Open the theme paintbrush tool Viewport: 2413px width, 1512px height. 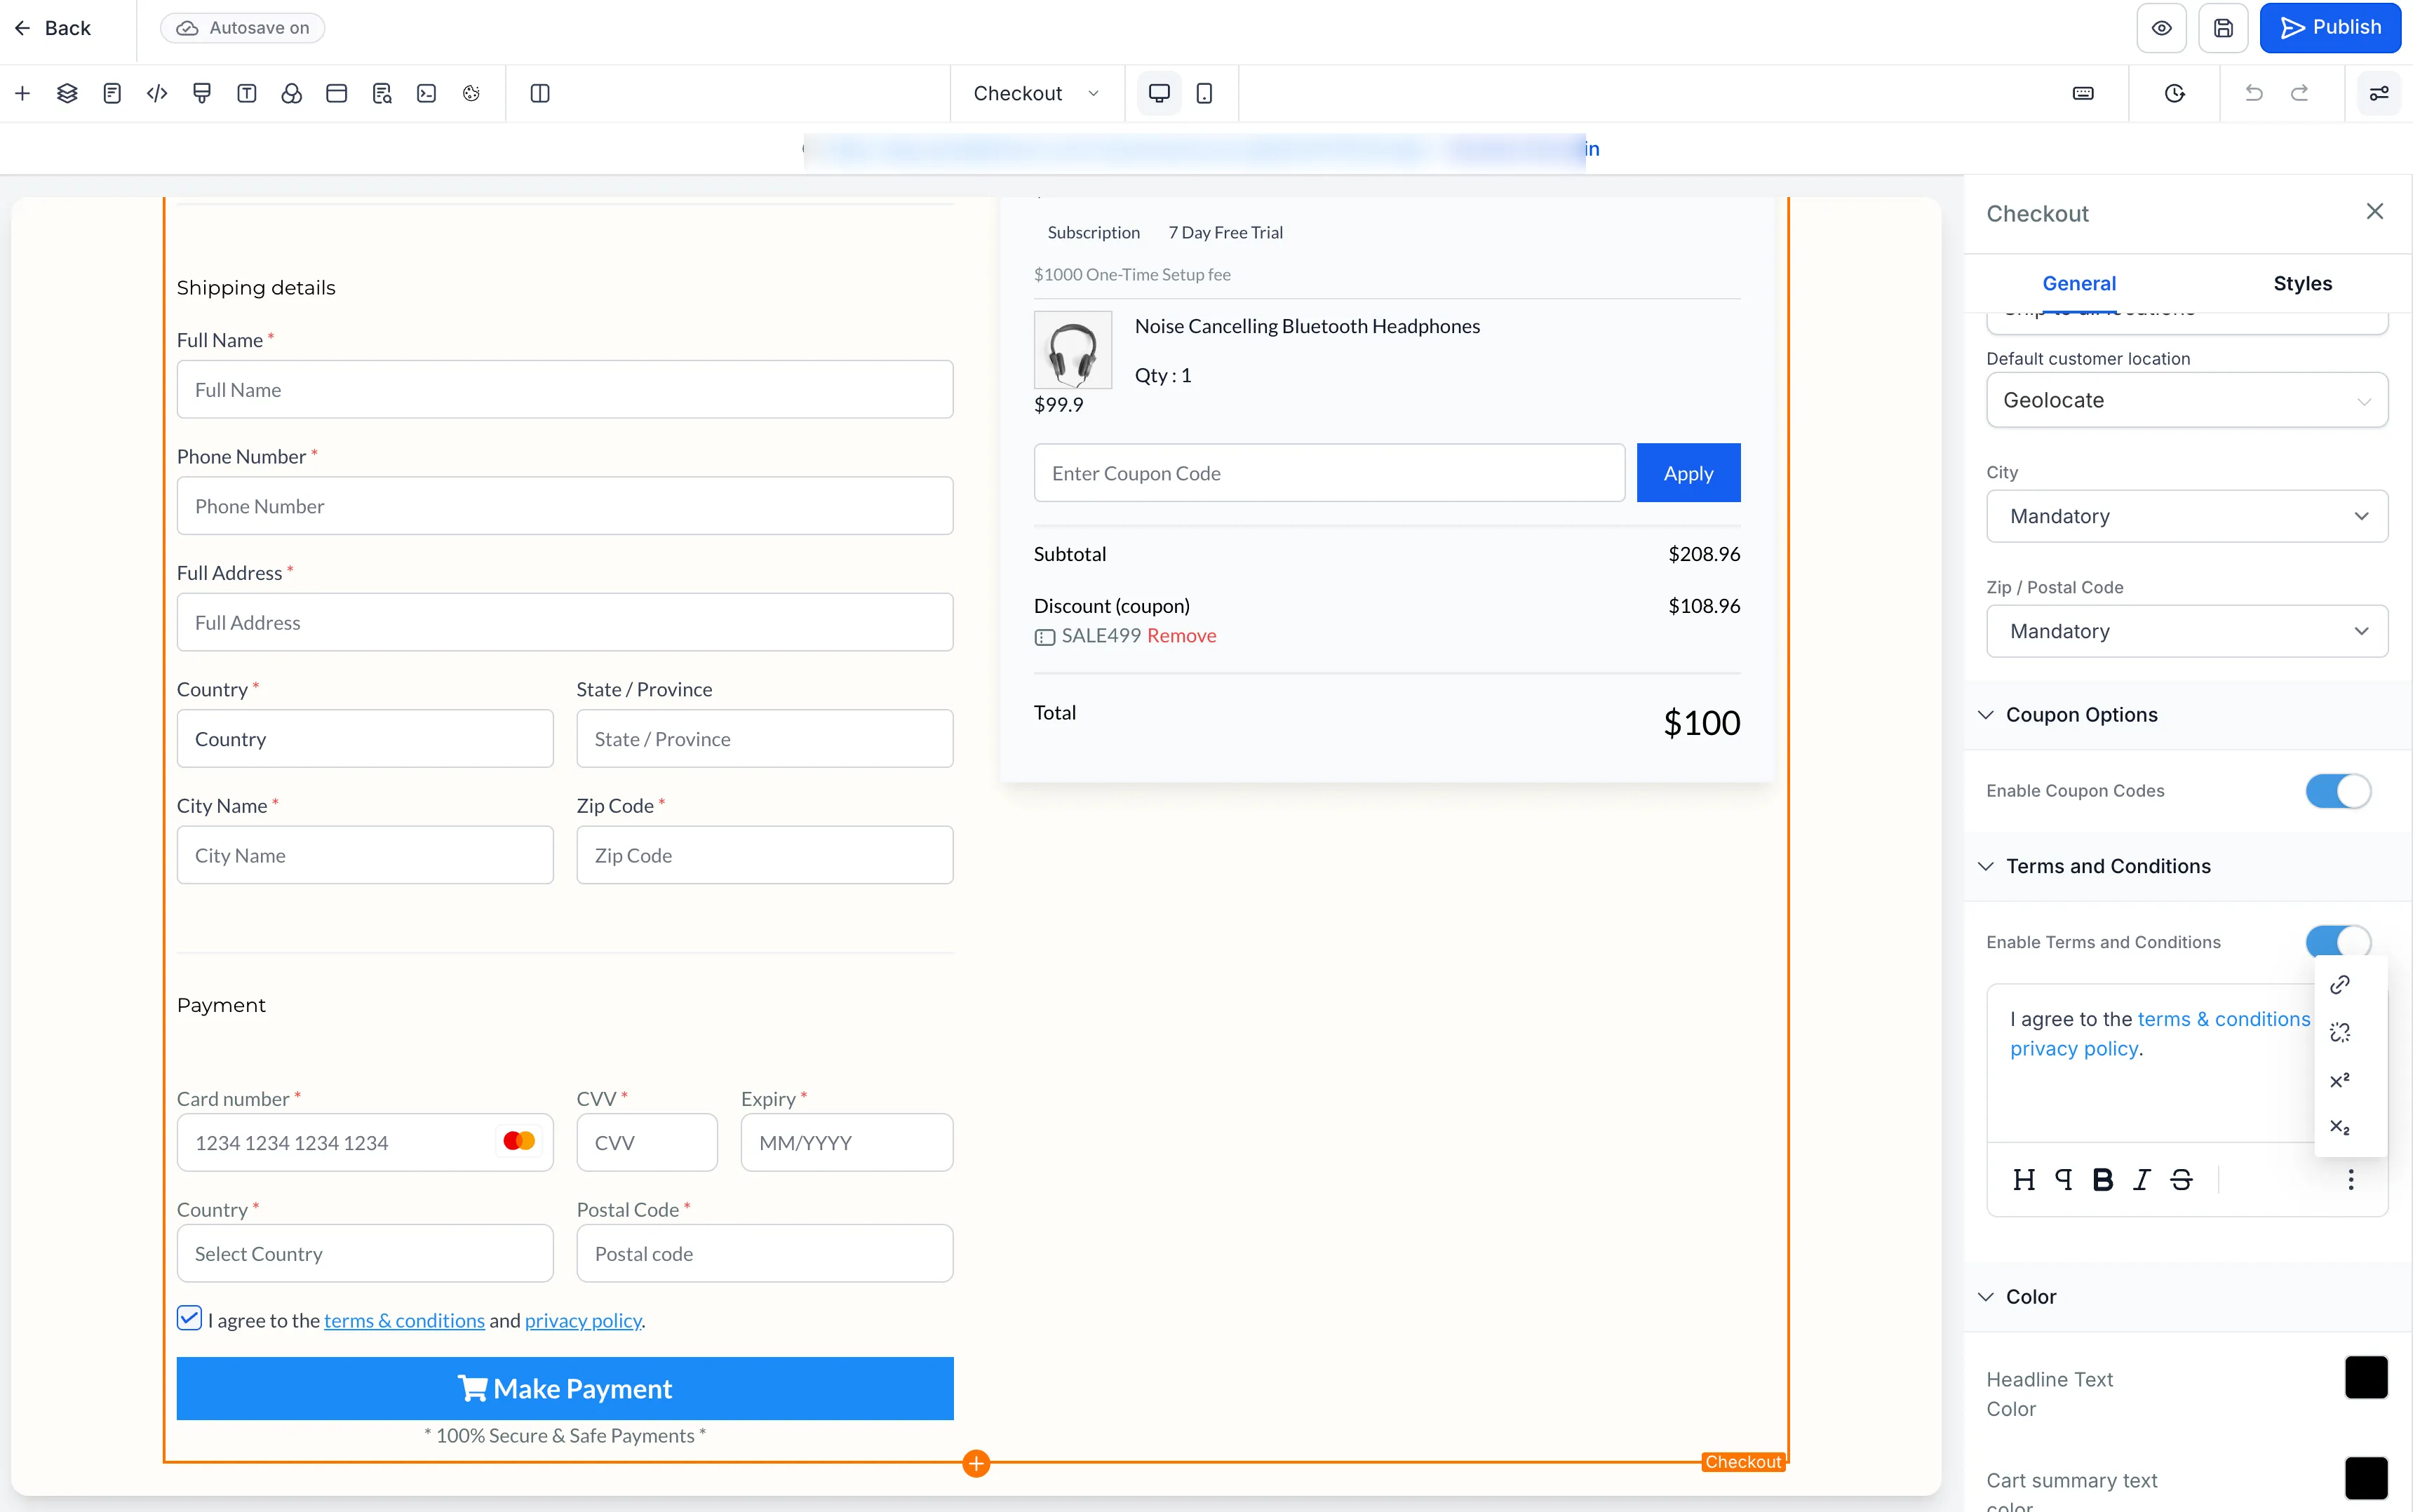pyautogui.click(x=202, y=93)
